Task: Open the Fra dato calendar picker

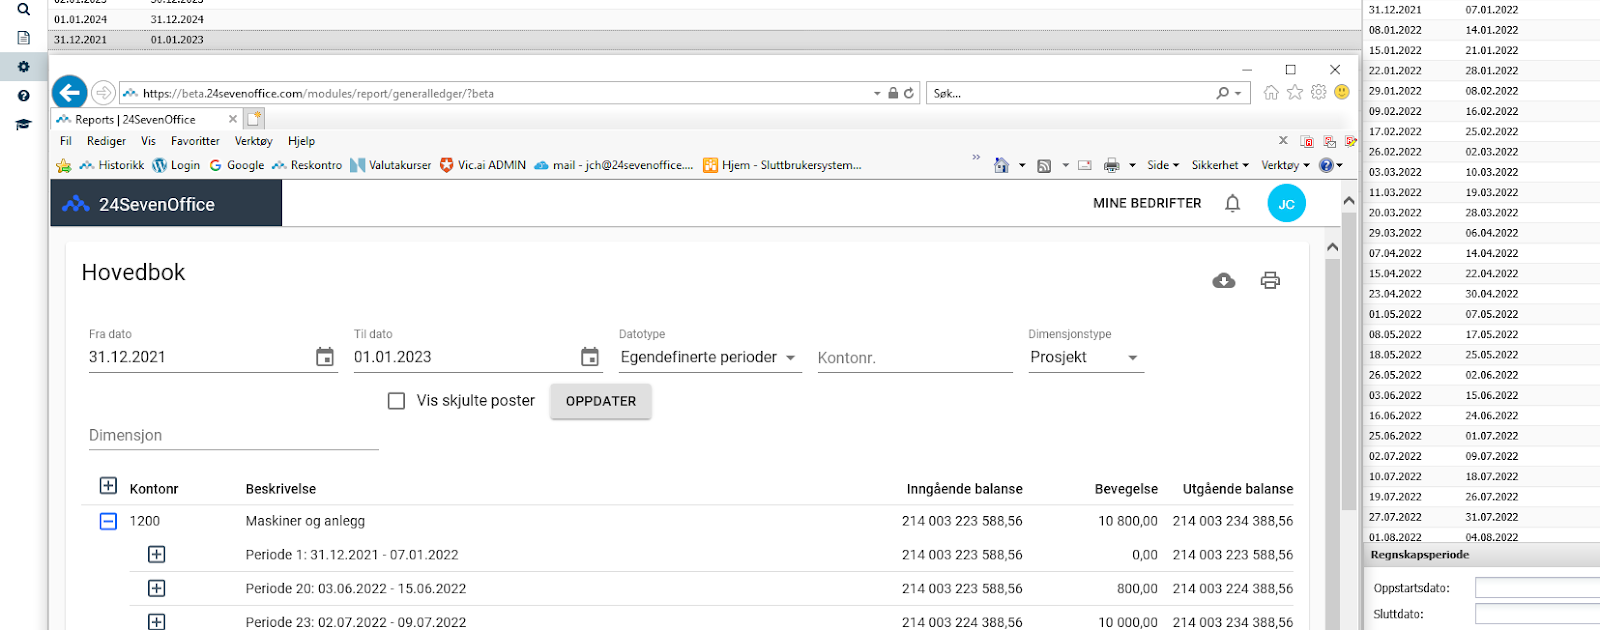Action: pyautogui.click(x=325, y=357)
